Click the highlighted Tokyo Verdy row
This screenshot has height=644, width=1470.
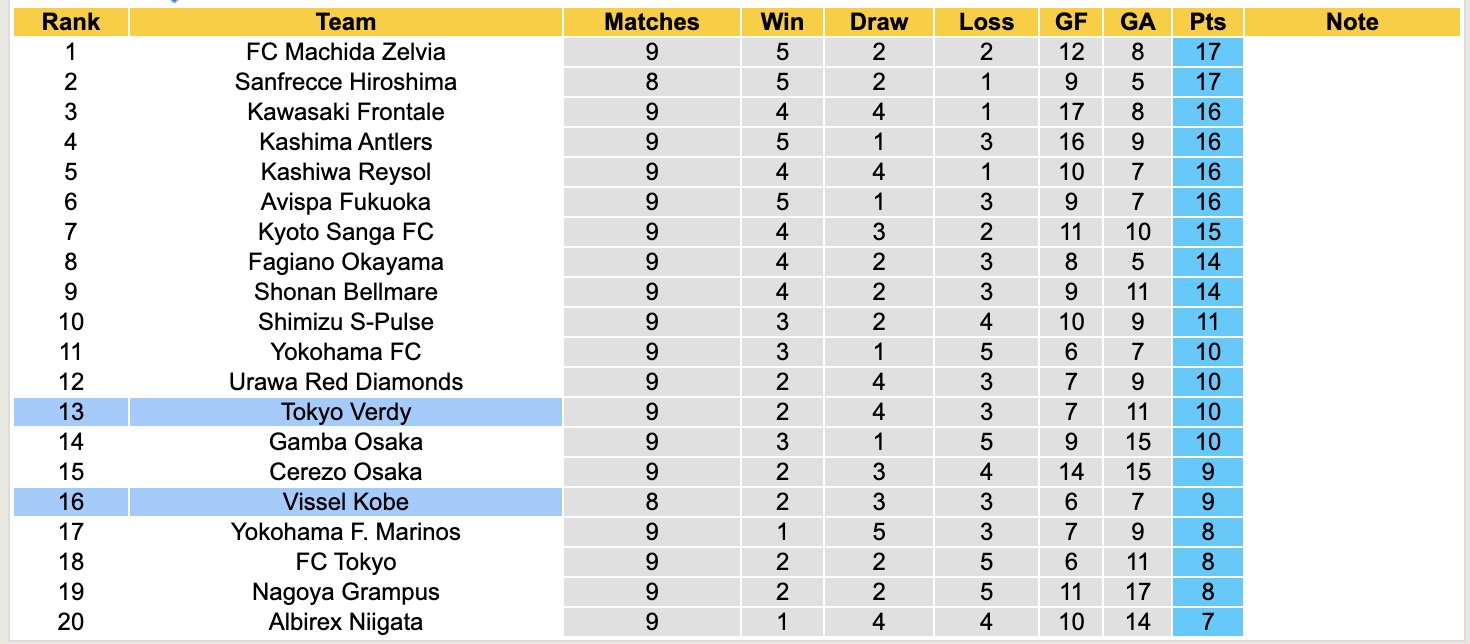[x=345, y=412]
